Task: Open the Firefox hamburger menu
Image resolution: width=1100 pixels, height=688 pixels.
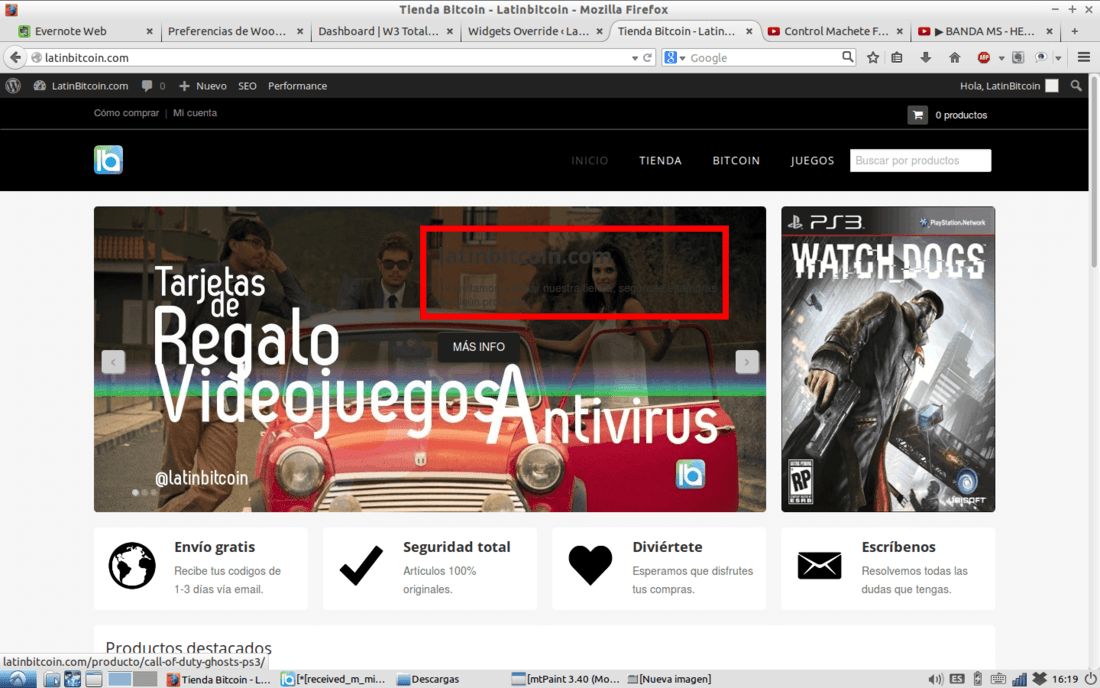Action: (x=1084, y=58)
